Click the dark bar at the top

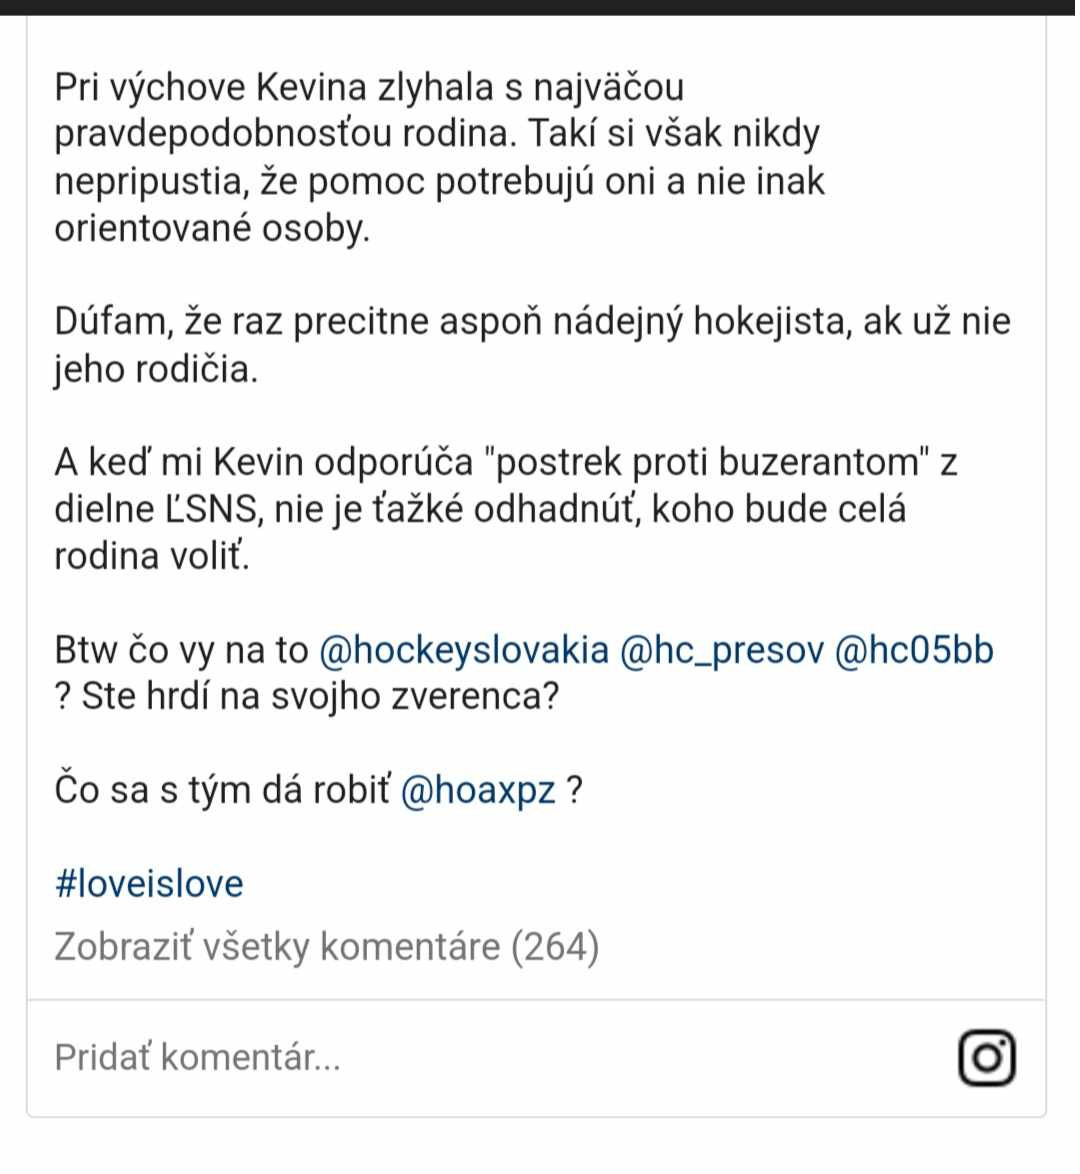point(540,7)
